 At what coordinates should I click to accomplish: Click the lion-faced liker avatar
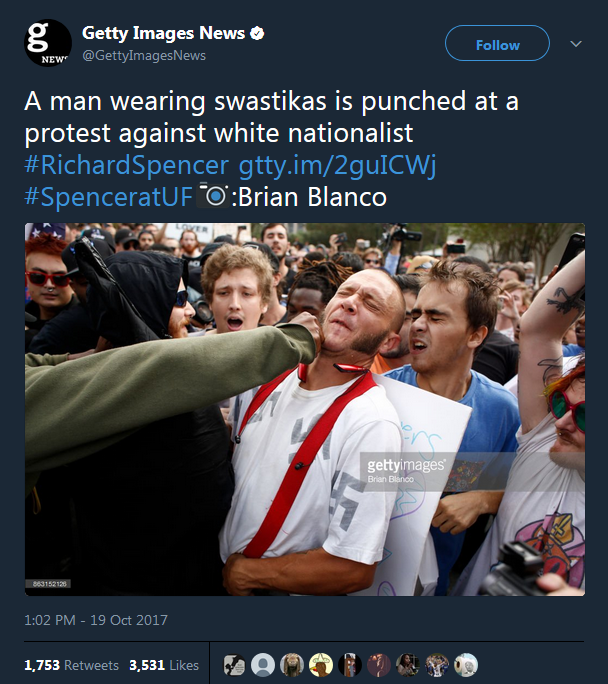292,665
